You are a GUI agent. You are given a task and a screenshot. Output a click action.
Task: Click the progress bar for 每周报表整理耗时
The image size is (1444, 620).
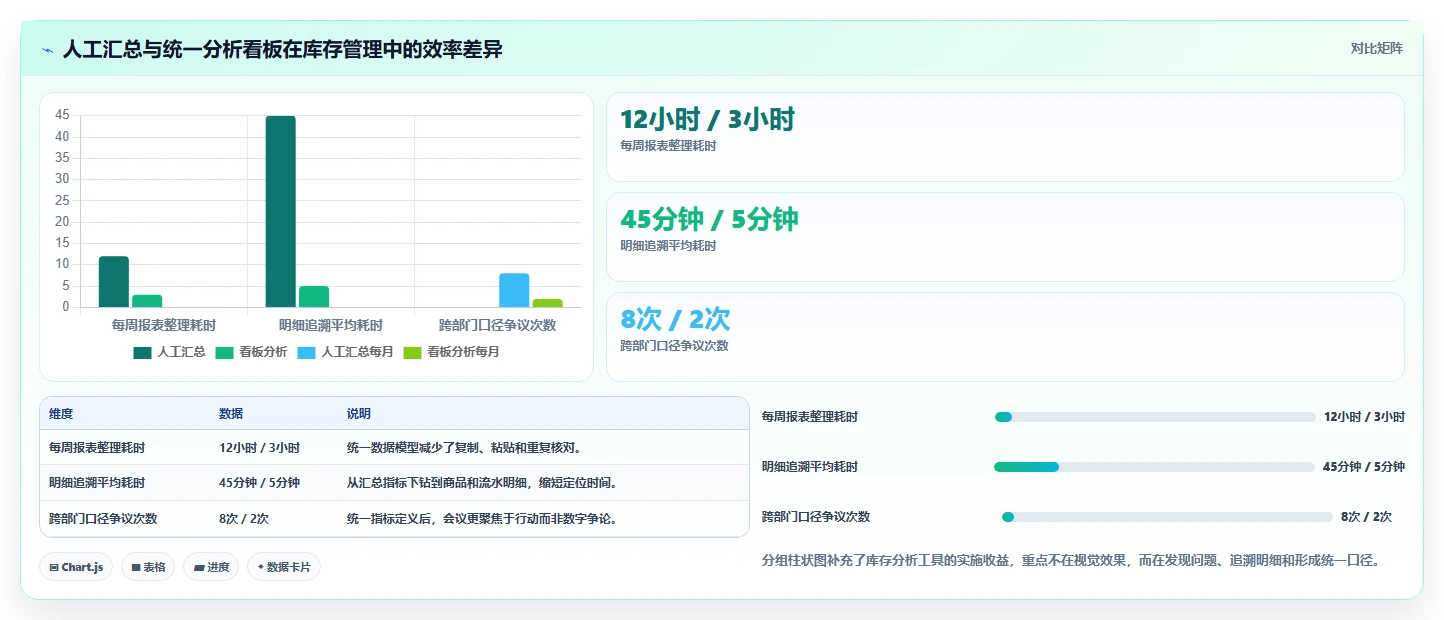tap(1155, 417)
